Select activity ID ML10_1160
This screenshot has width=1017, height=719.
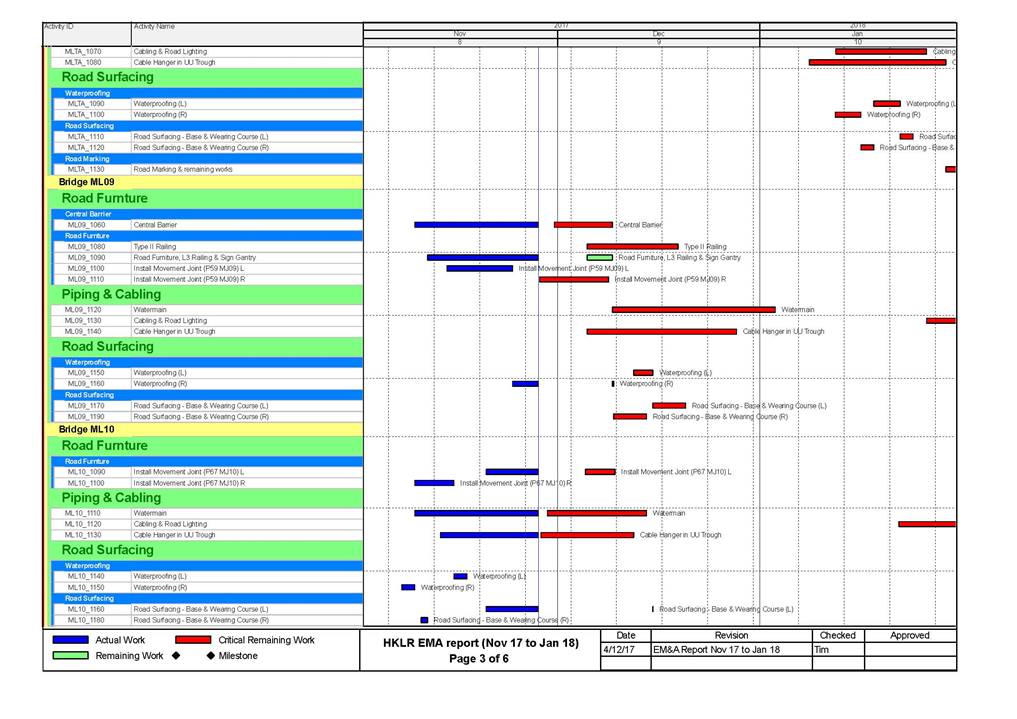point(86,609)
